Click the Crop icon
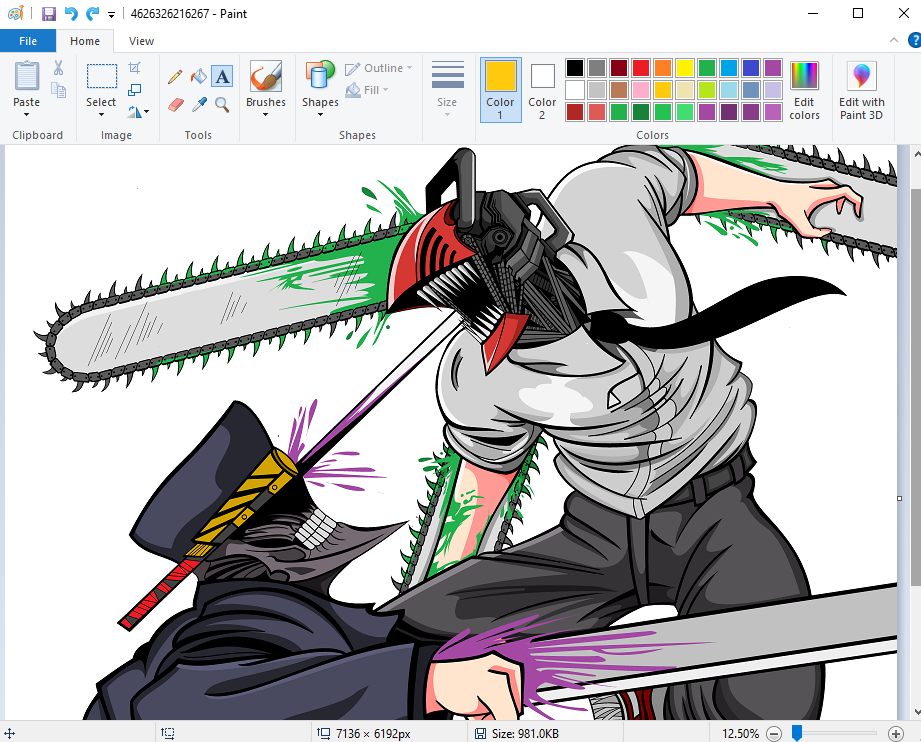 (x=135, y=68)
